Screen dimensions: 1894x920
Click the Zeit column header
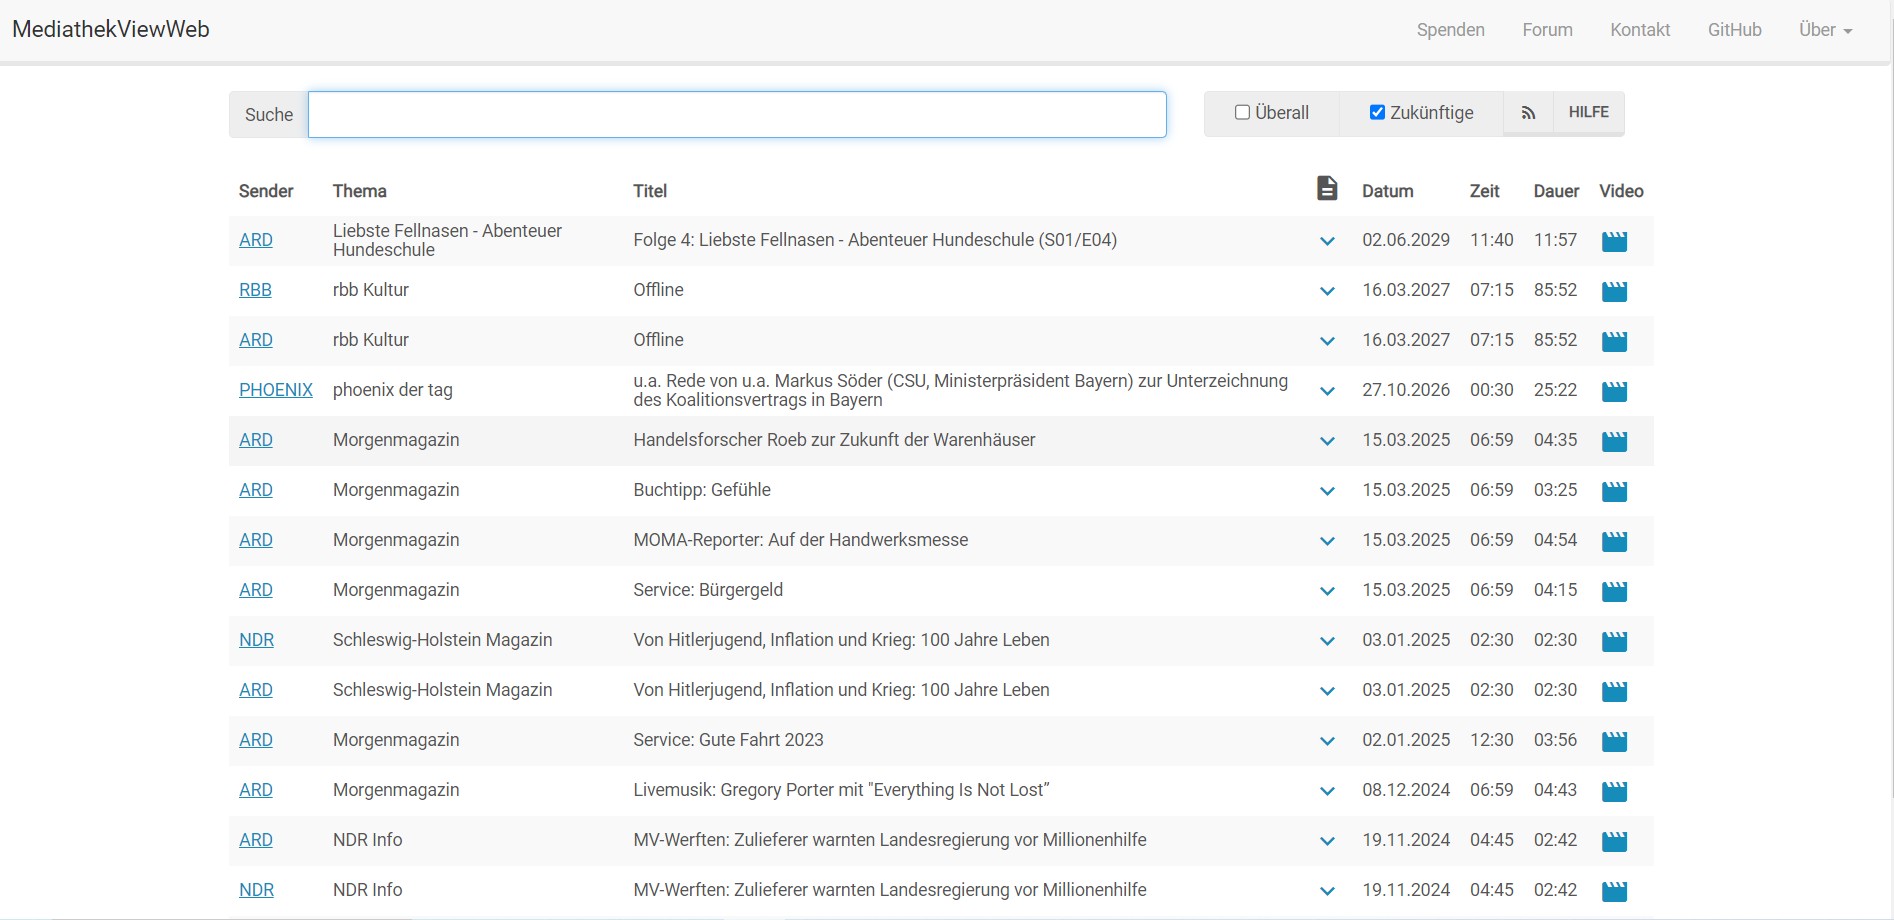(1484, 191)
